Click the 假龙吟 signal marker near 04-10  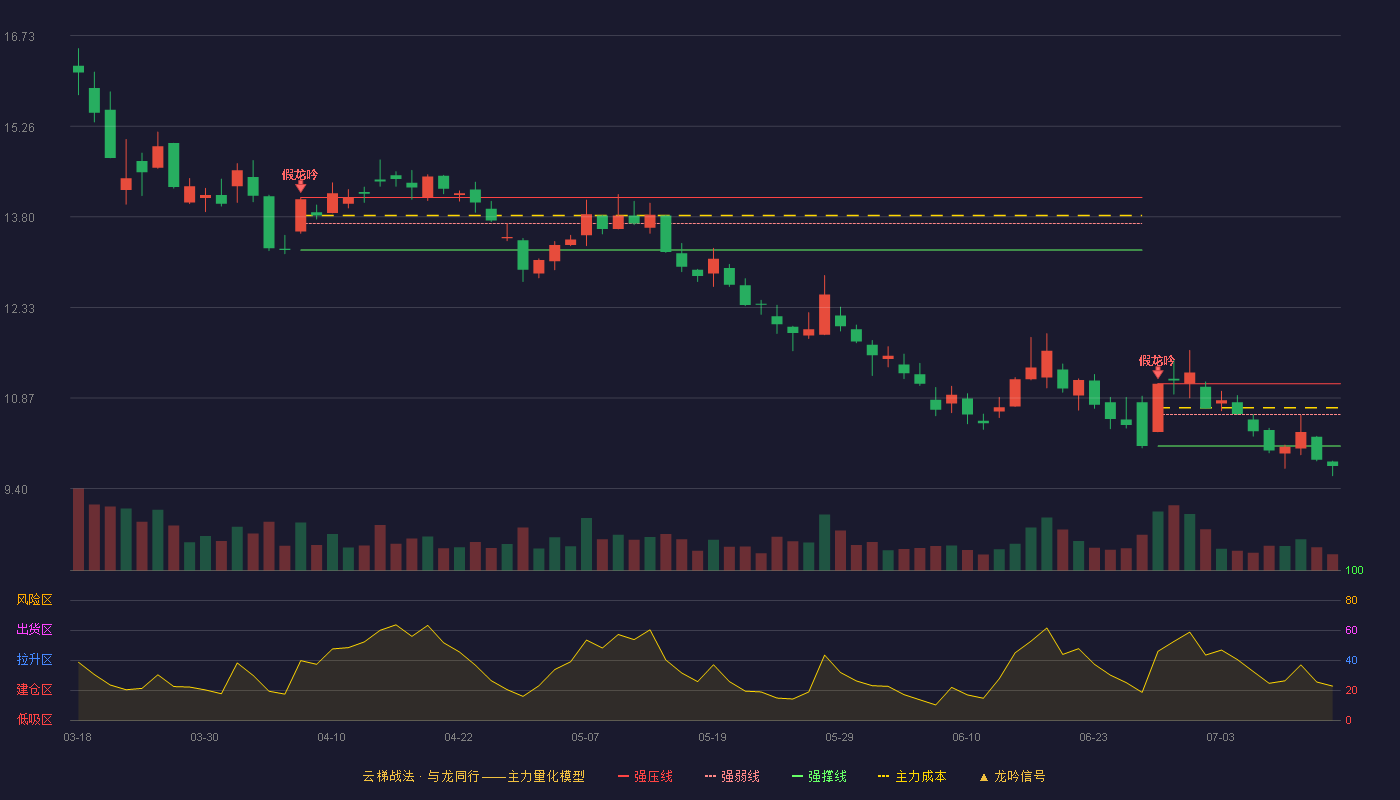click(x=300, y=180)
